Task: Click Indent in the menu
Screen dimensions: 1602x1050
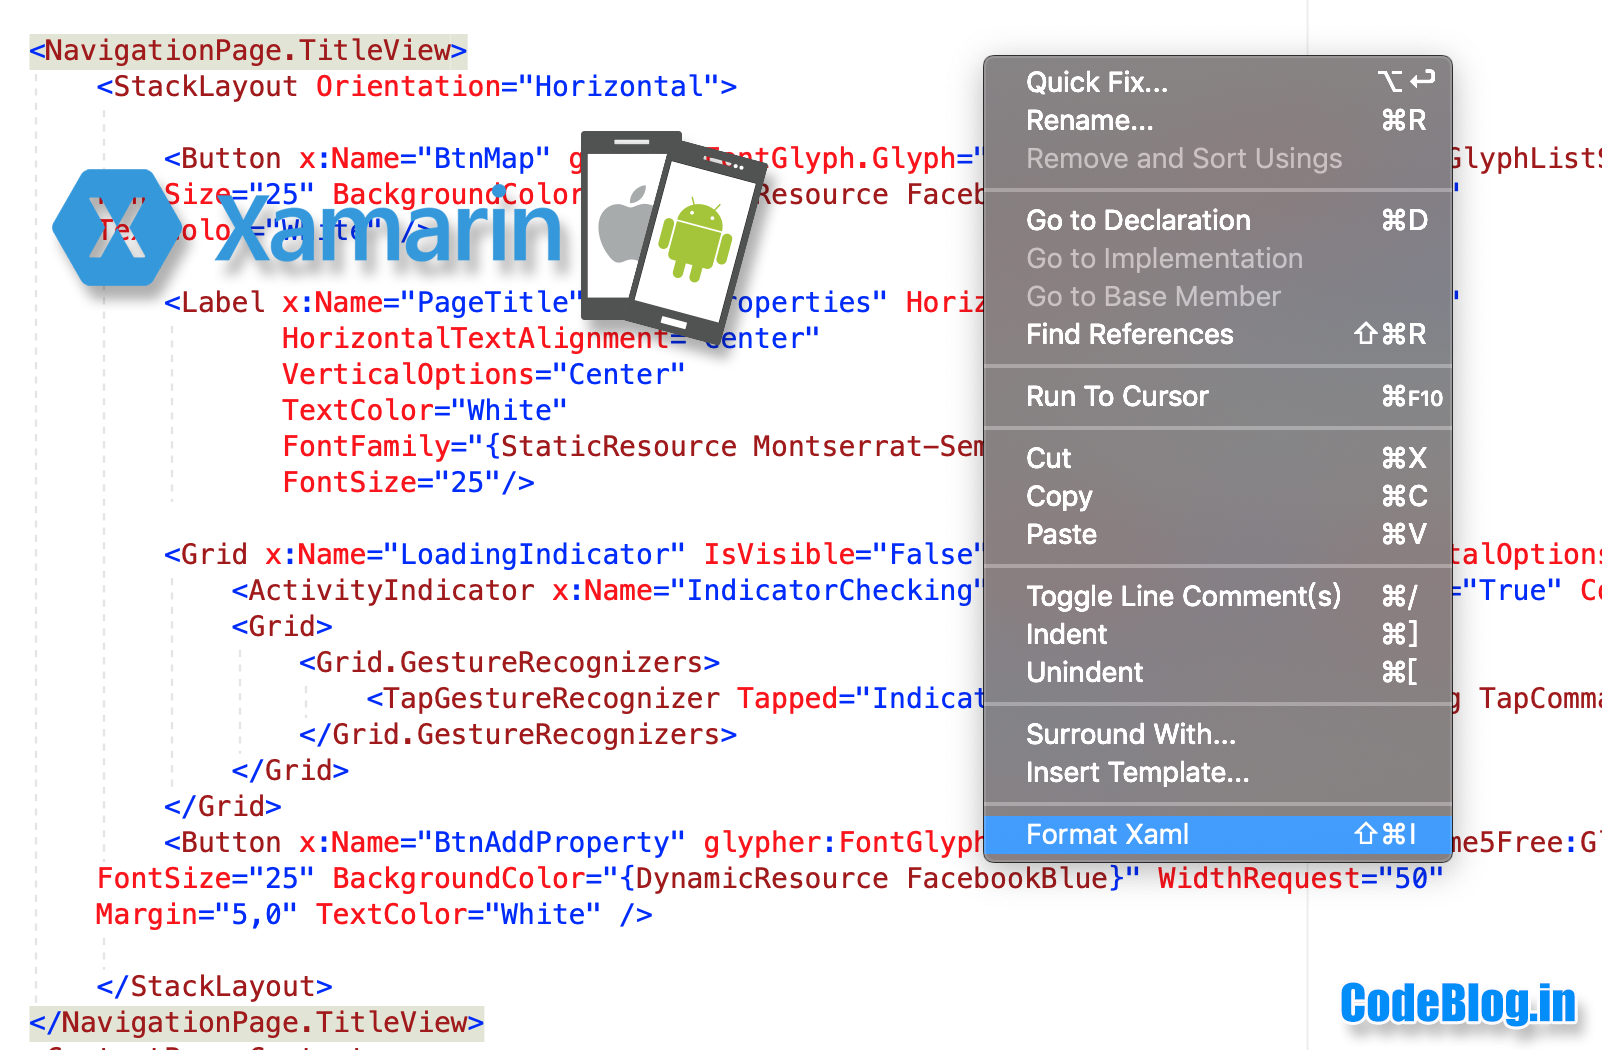Action: (1066, 634)
